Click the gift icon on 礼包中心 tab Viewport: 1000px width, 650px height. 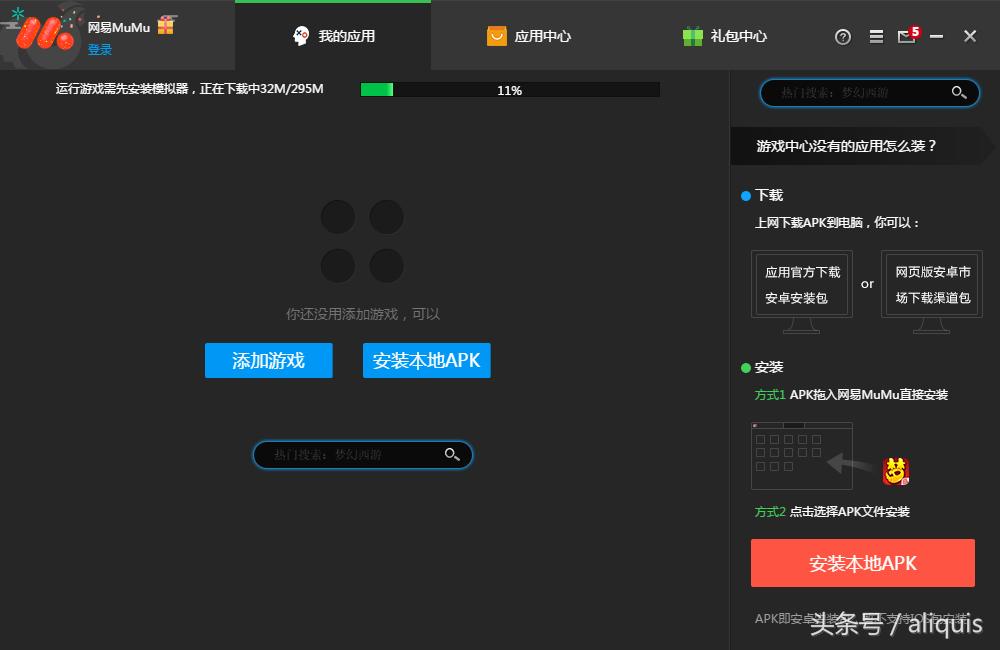pyautogui.click(x=693, y=35)
